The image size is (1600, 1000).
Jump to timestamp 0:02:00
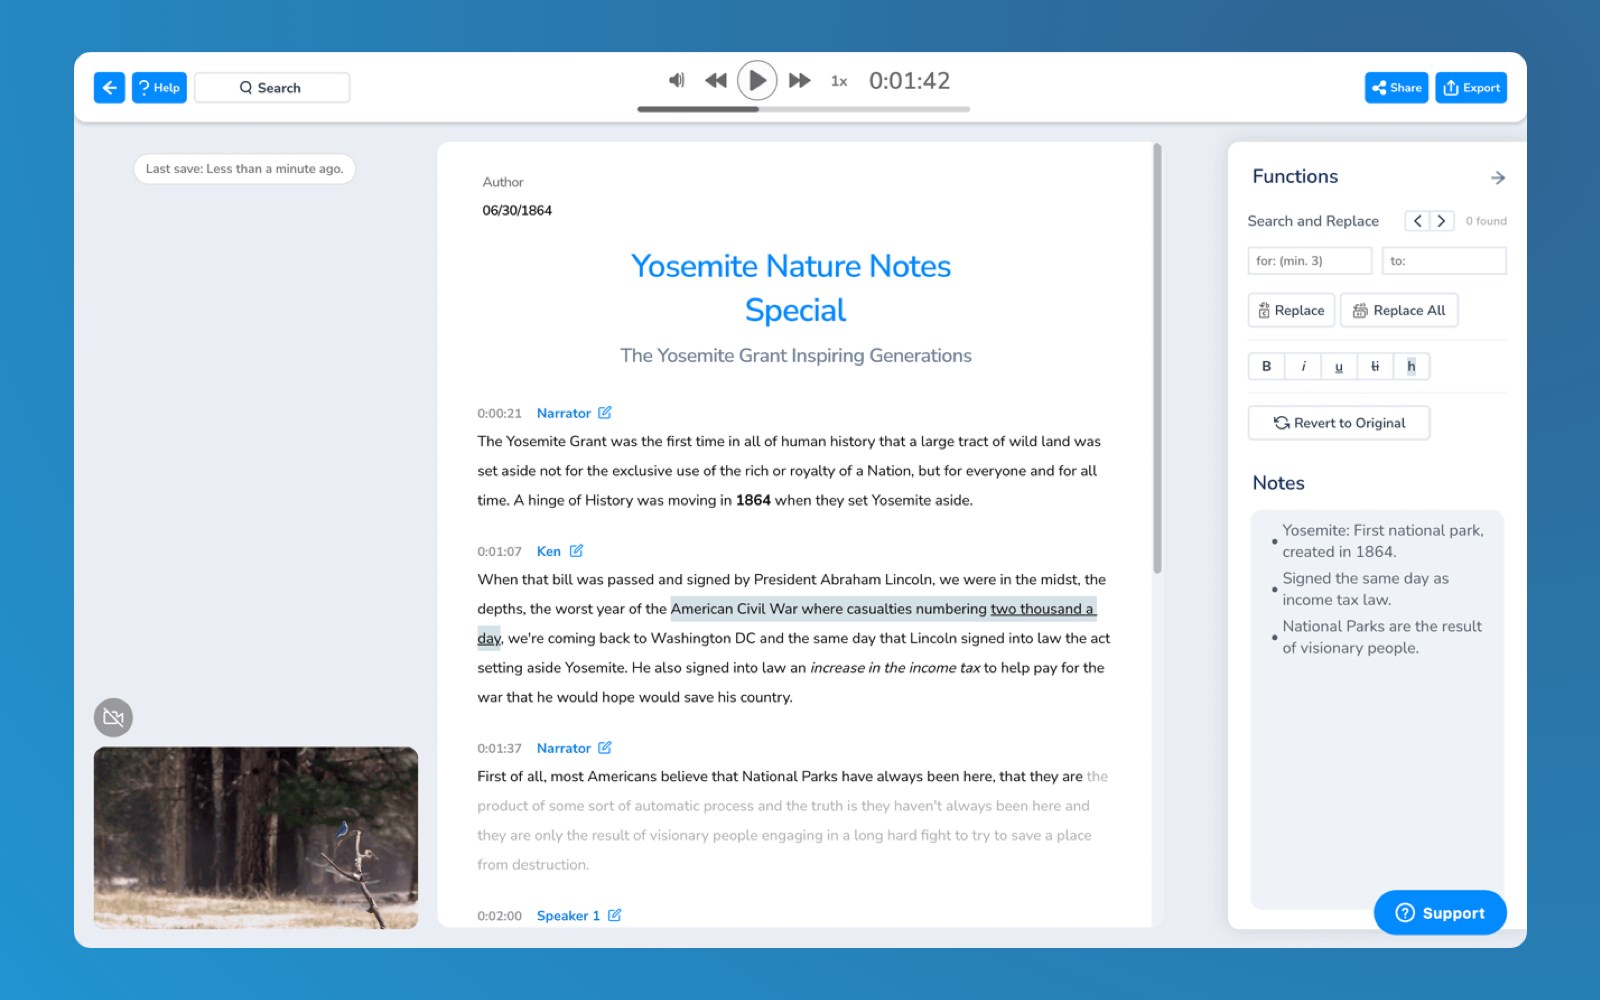click(x=499, y=915)
